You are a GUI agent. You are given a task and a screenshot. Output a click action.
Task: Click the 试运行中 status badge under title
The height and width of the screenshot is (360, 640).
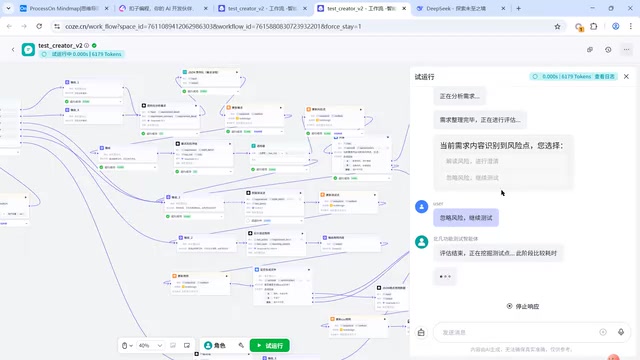82,54
